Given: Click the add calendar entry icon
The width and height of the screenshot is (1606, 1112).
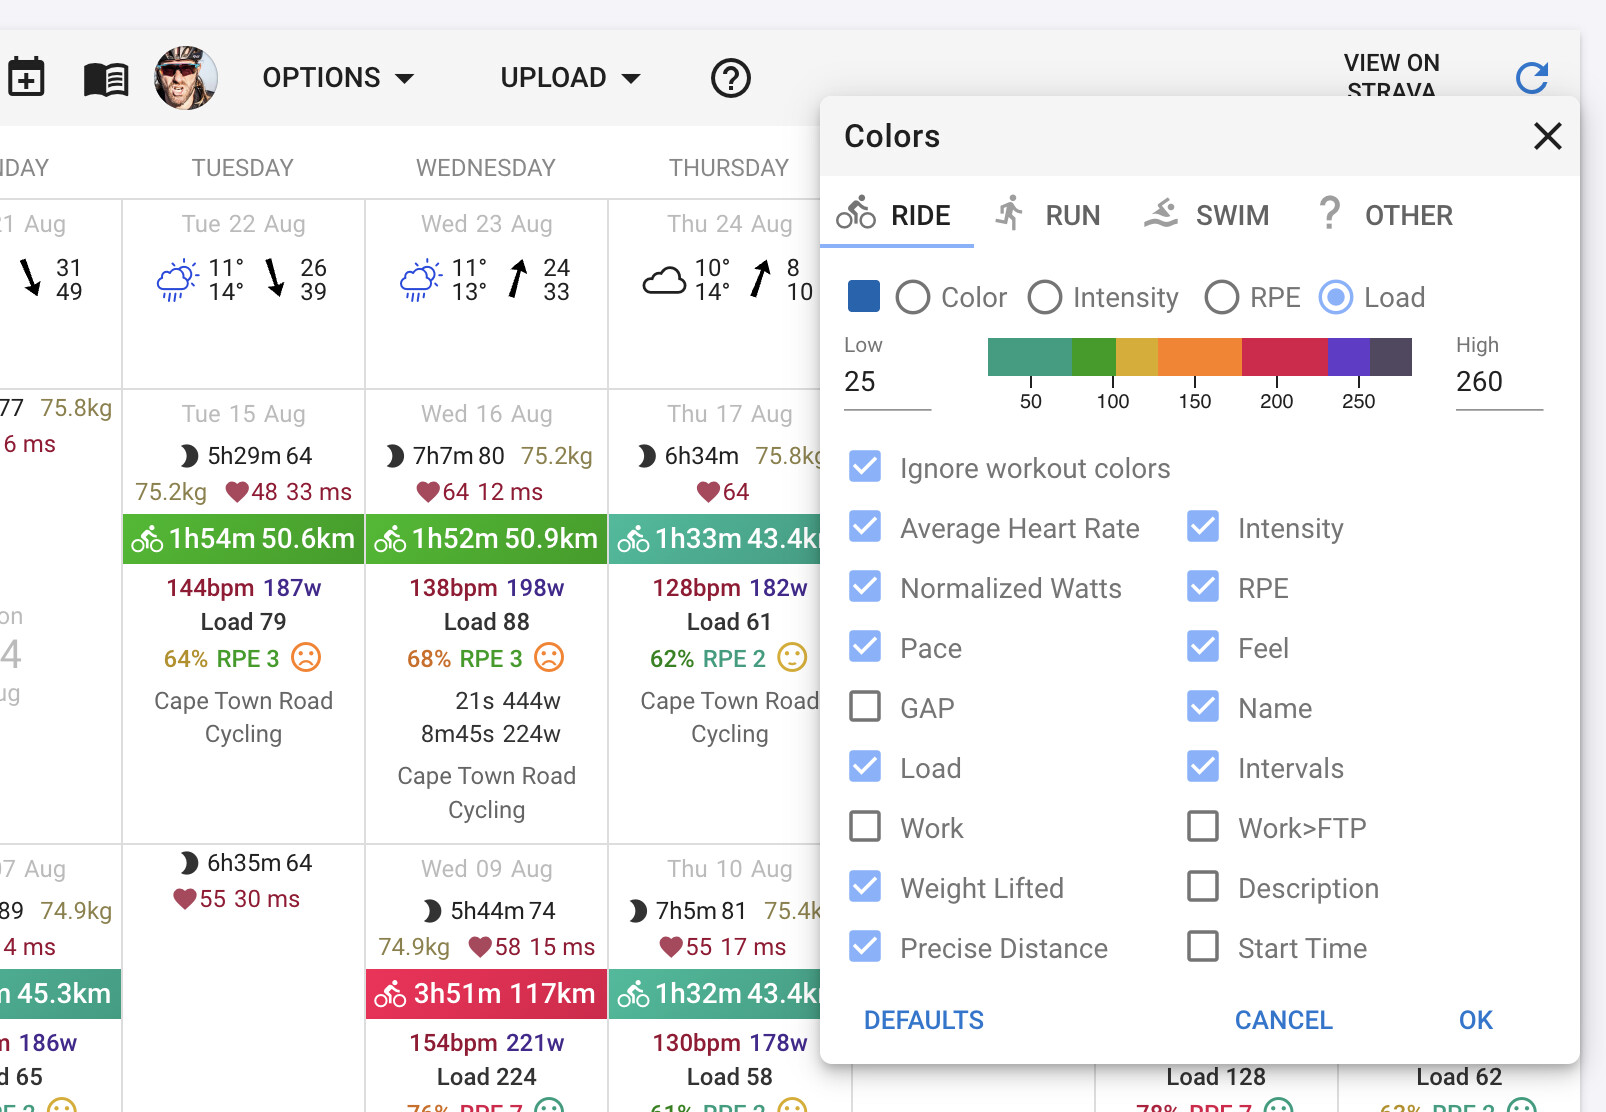Looking at the screenshot, I should pyautogui.click(x=26, y=77).
